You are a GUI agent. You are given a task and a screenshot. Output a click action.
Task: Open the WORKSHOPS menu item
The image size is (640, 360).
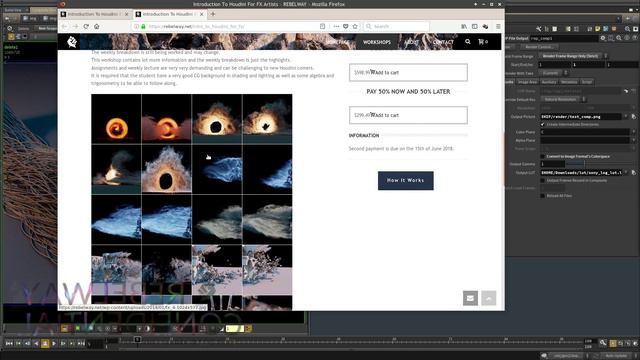coord(377,42)
